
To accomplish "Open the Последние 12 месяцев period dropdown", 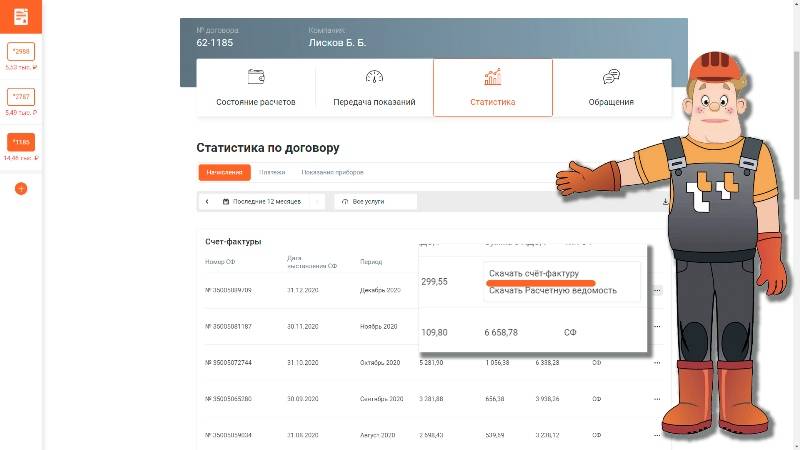I will (x=263, y=201).
